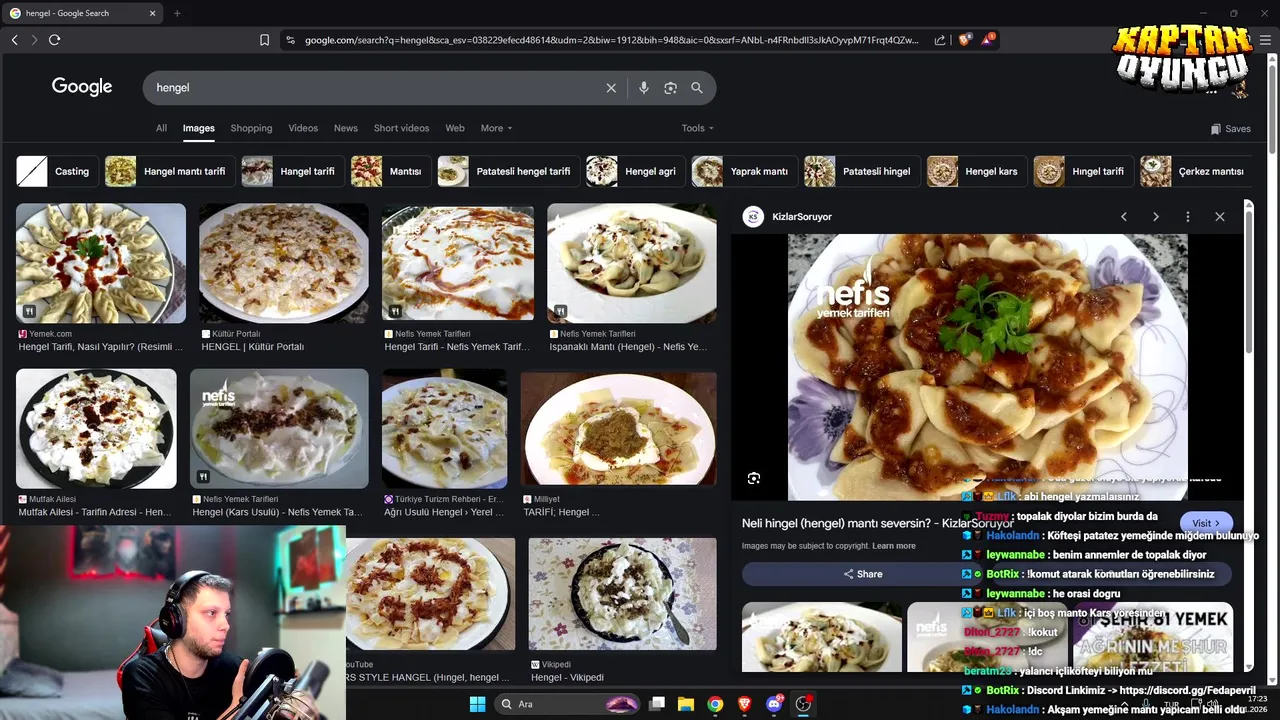Open Saves collection
The width and height of the screenshot is (1280, 720).
coord(1230,128)
